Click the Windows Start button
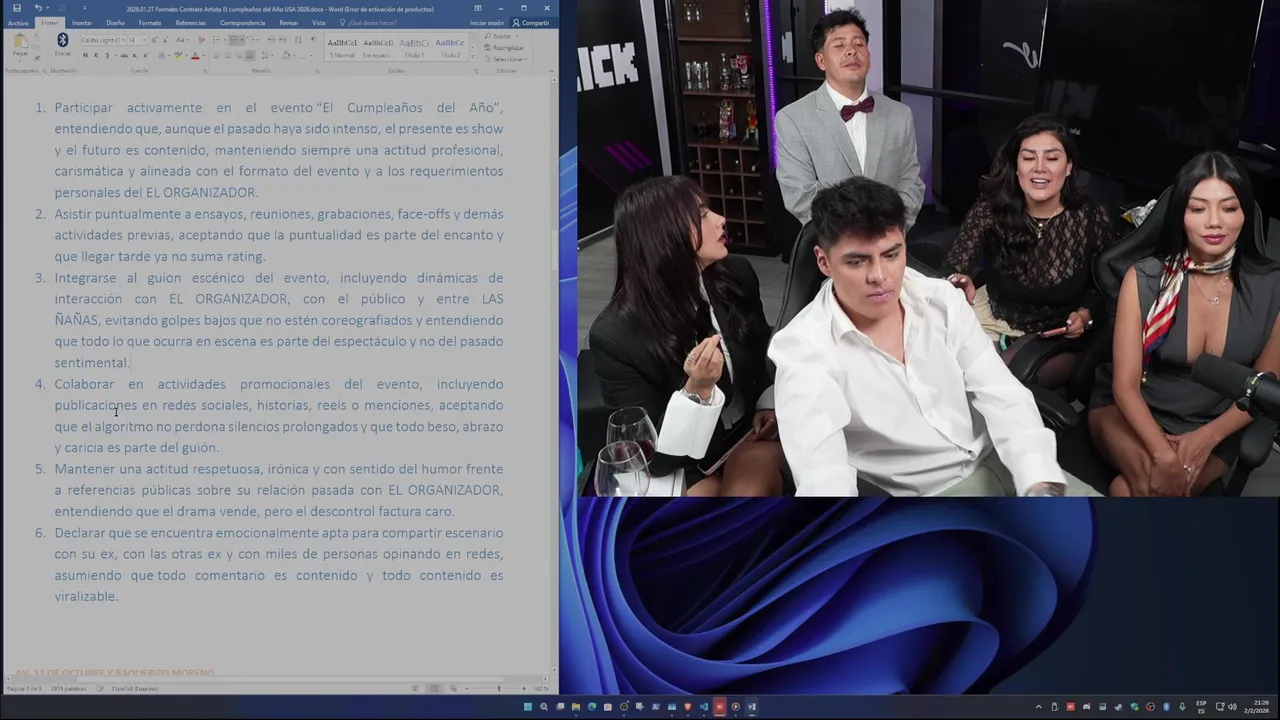 527,707
